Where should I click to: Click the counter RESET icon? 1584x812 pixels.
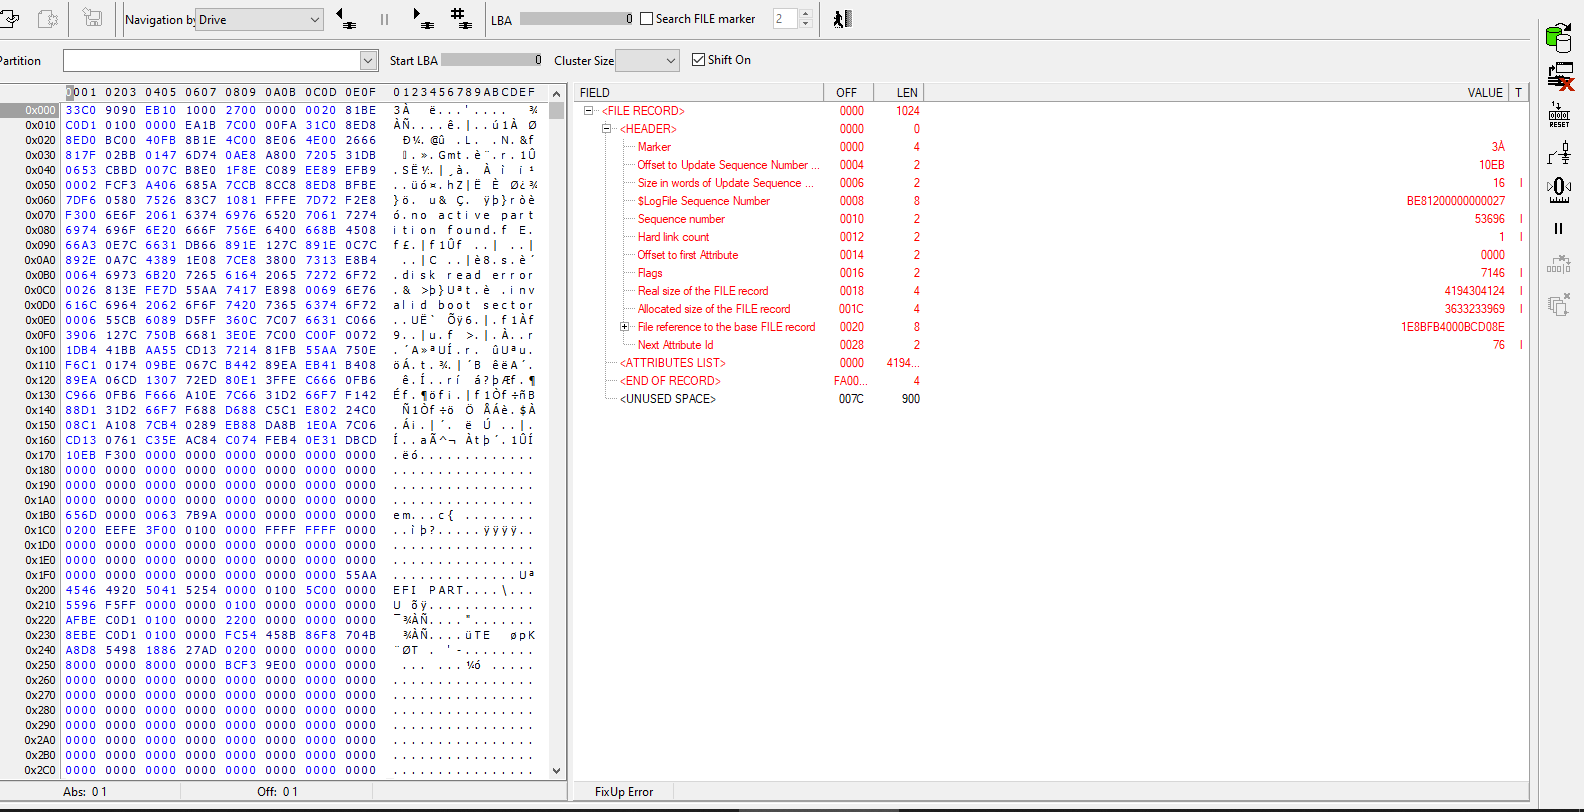(1559, 113)
